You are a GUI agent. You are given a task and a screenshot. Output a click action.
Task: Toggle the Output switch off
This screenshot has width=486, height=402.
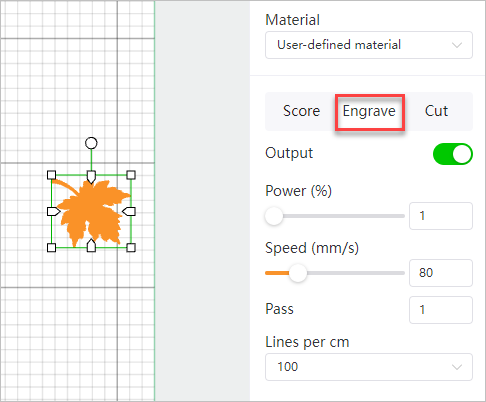point(453,154)
